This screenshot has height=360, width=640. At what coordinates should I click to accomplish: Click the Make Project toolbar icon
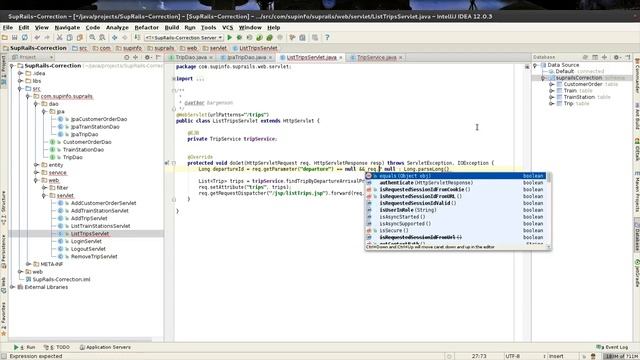click(138, 38)
